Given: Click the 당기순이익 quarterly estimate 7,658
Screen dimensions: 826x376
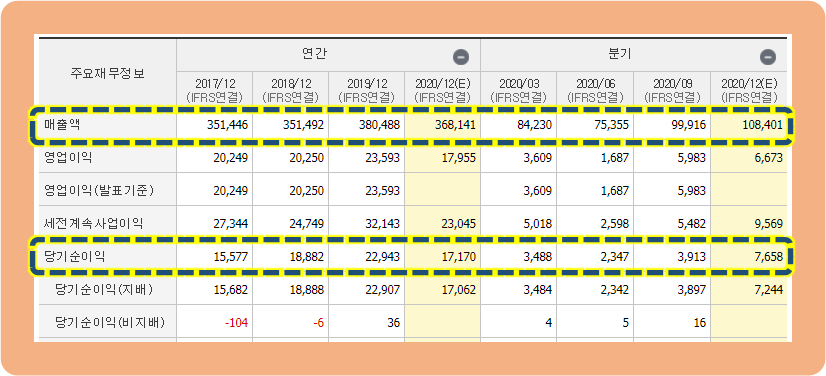Looking at the screenshot, I should coord(768,257).
